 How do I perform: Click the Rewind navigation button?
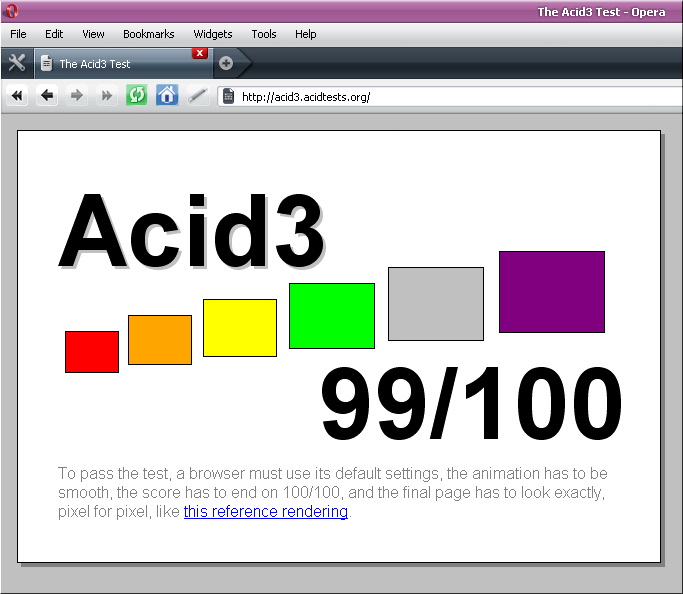click(x=17, y=95)
